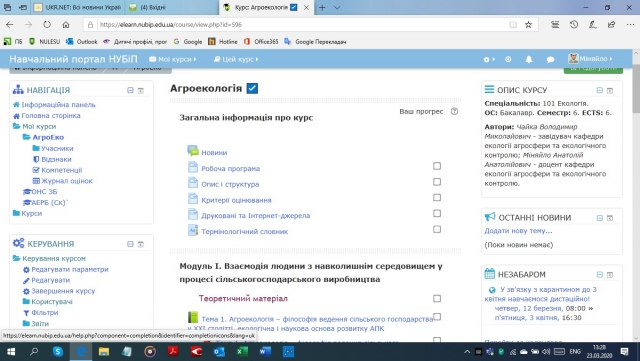The height and width of the screenshot is (361, 640).
Task: Switch to (4) Вхідні browser tab
Action: [x=171, y=7]
